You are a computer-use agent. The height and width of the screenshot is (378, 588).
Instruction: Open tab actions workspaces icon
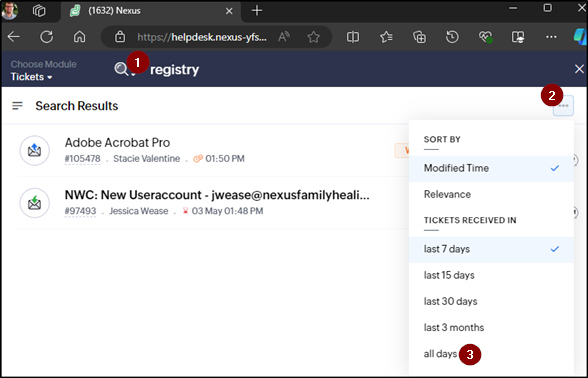[x=39, y=10]
